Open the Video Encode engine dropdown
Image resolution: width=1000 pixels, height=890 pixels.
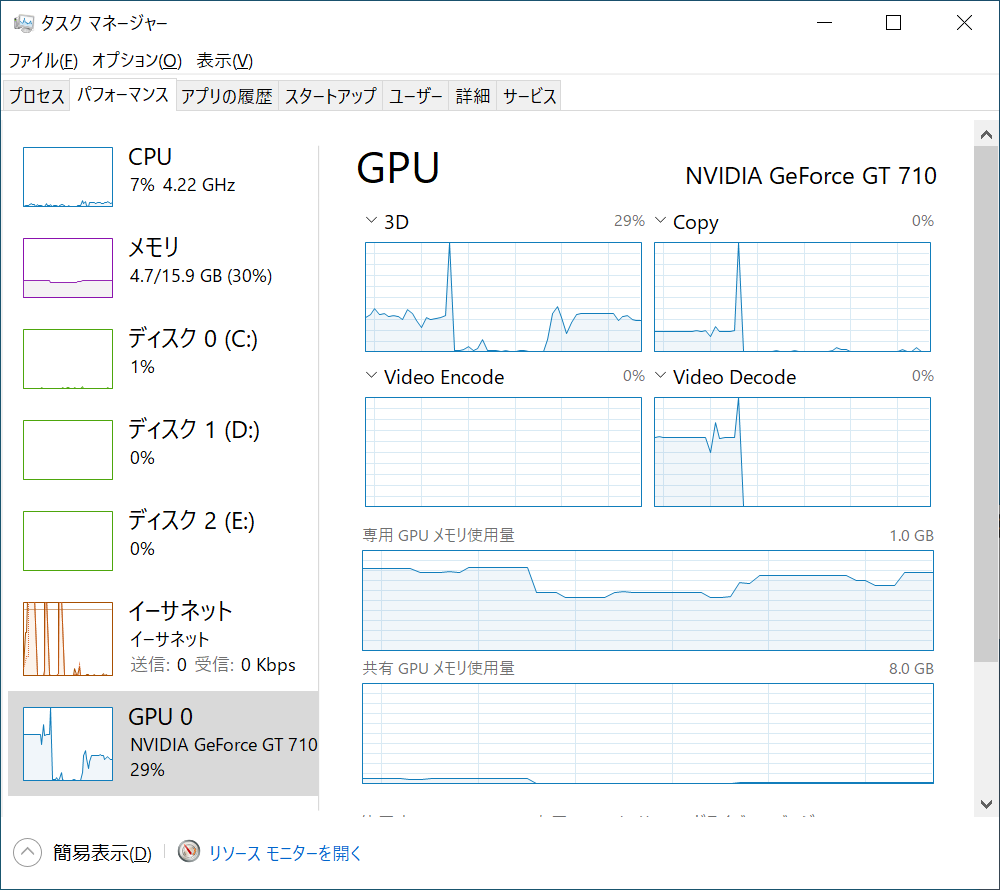(372, 377)
